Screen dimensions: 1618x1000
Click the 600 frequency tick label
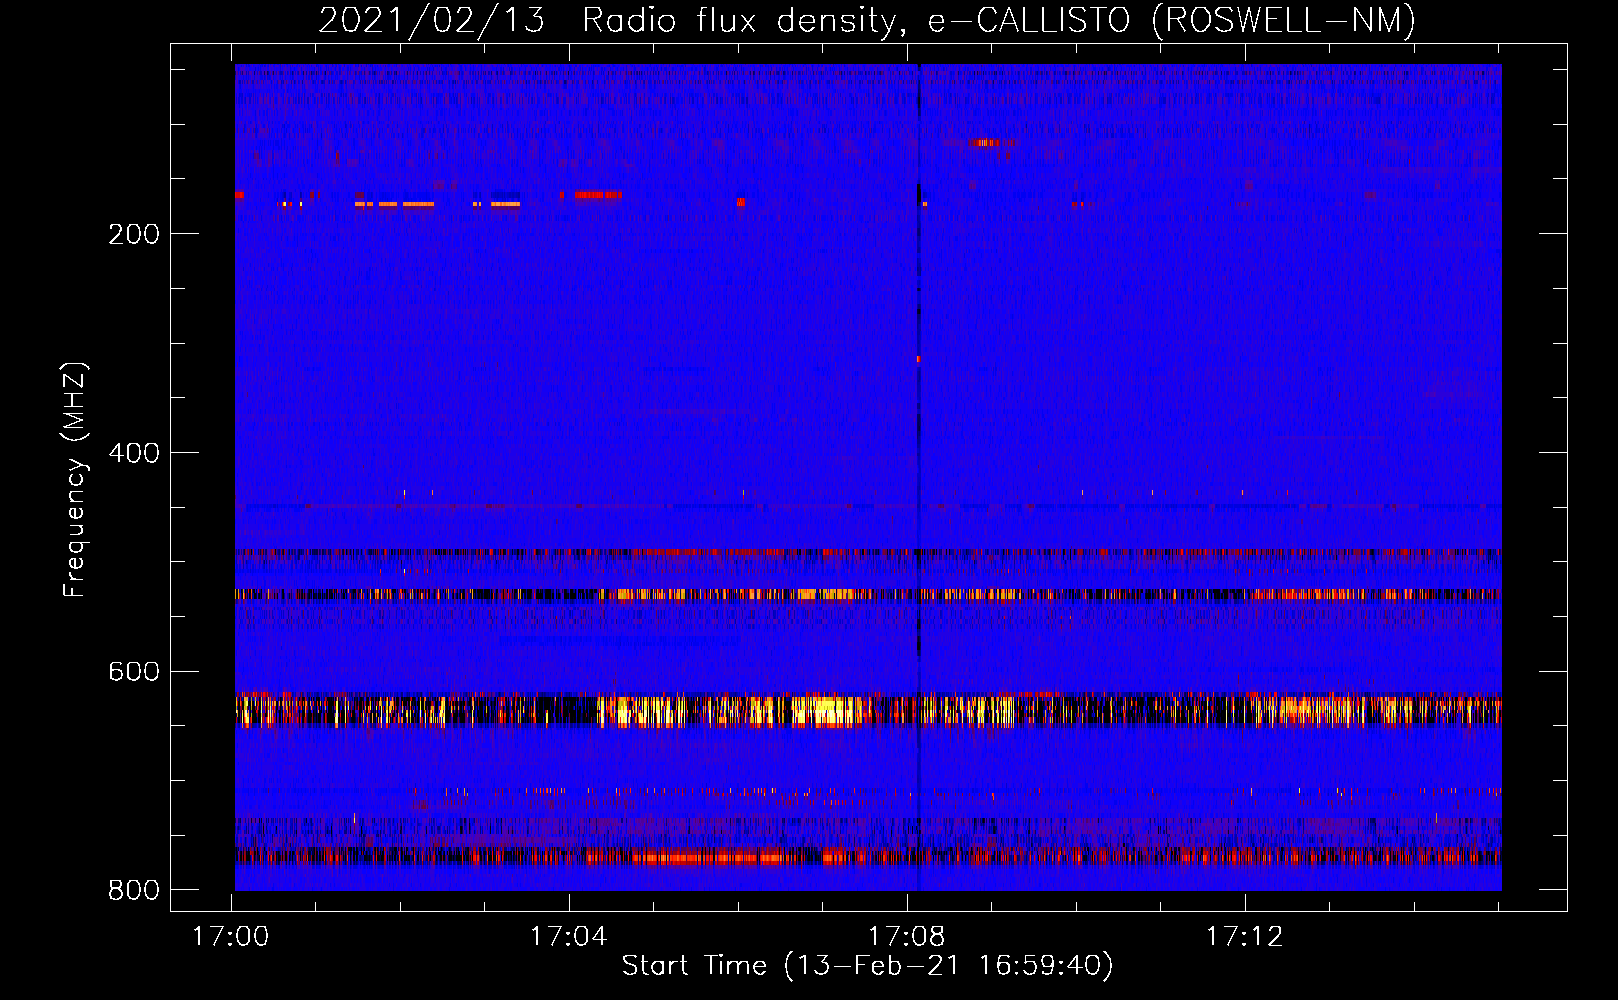(x=134, y=671)
